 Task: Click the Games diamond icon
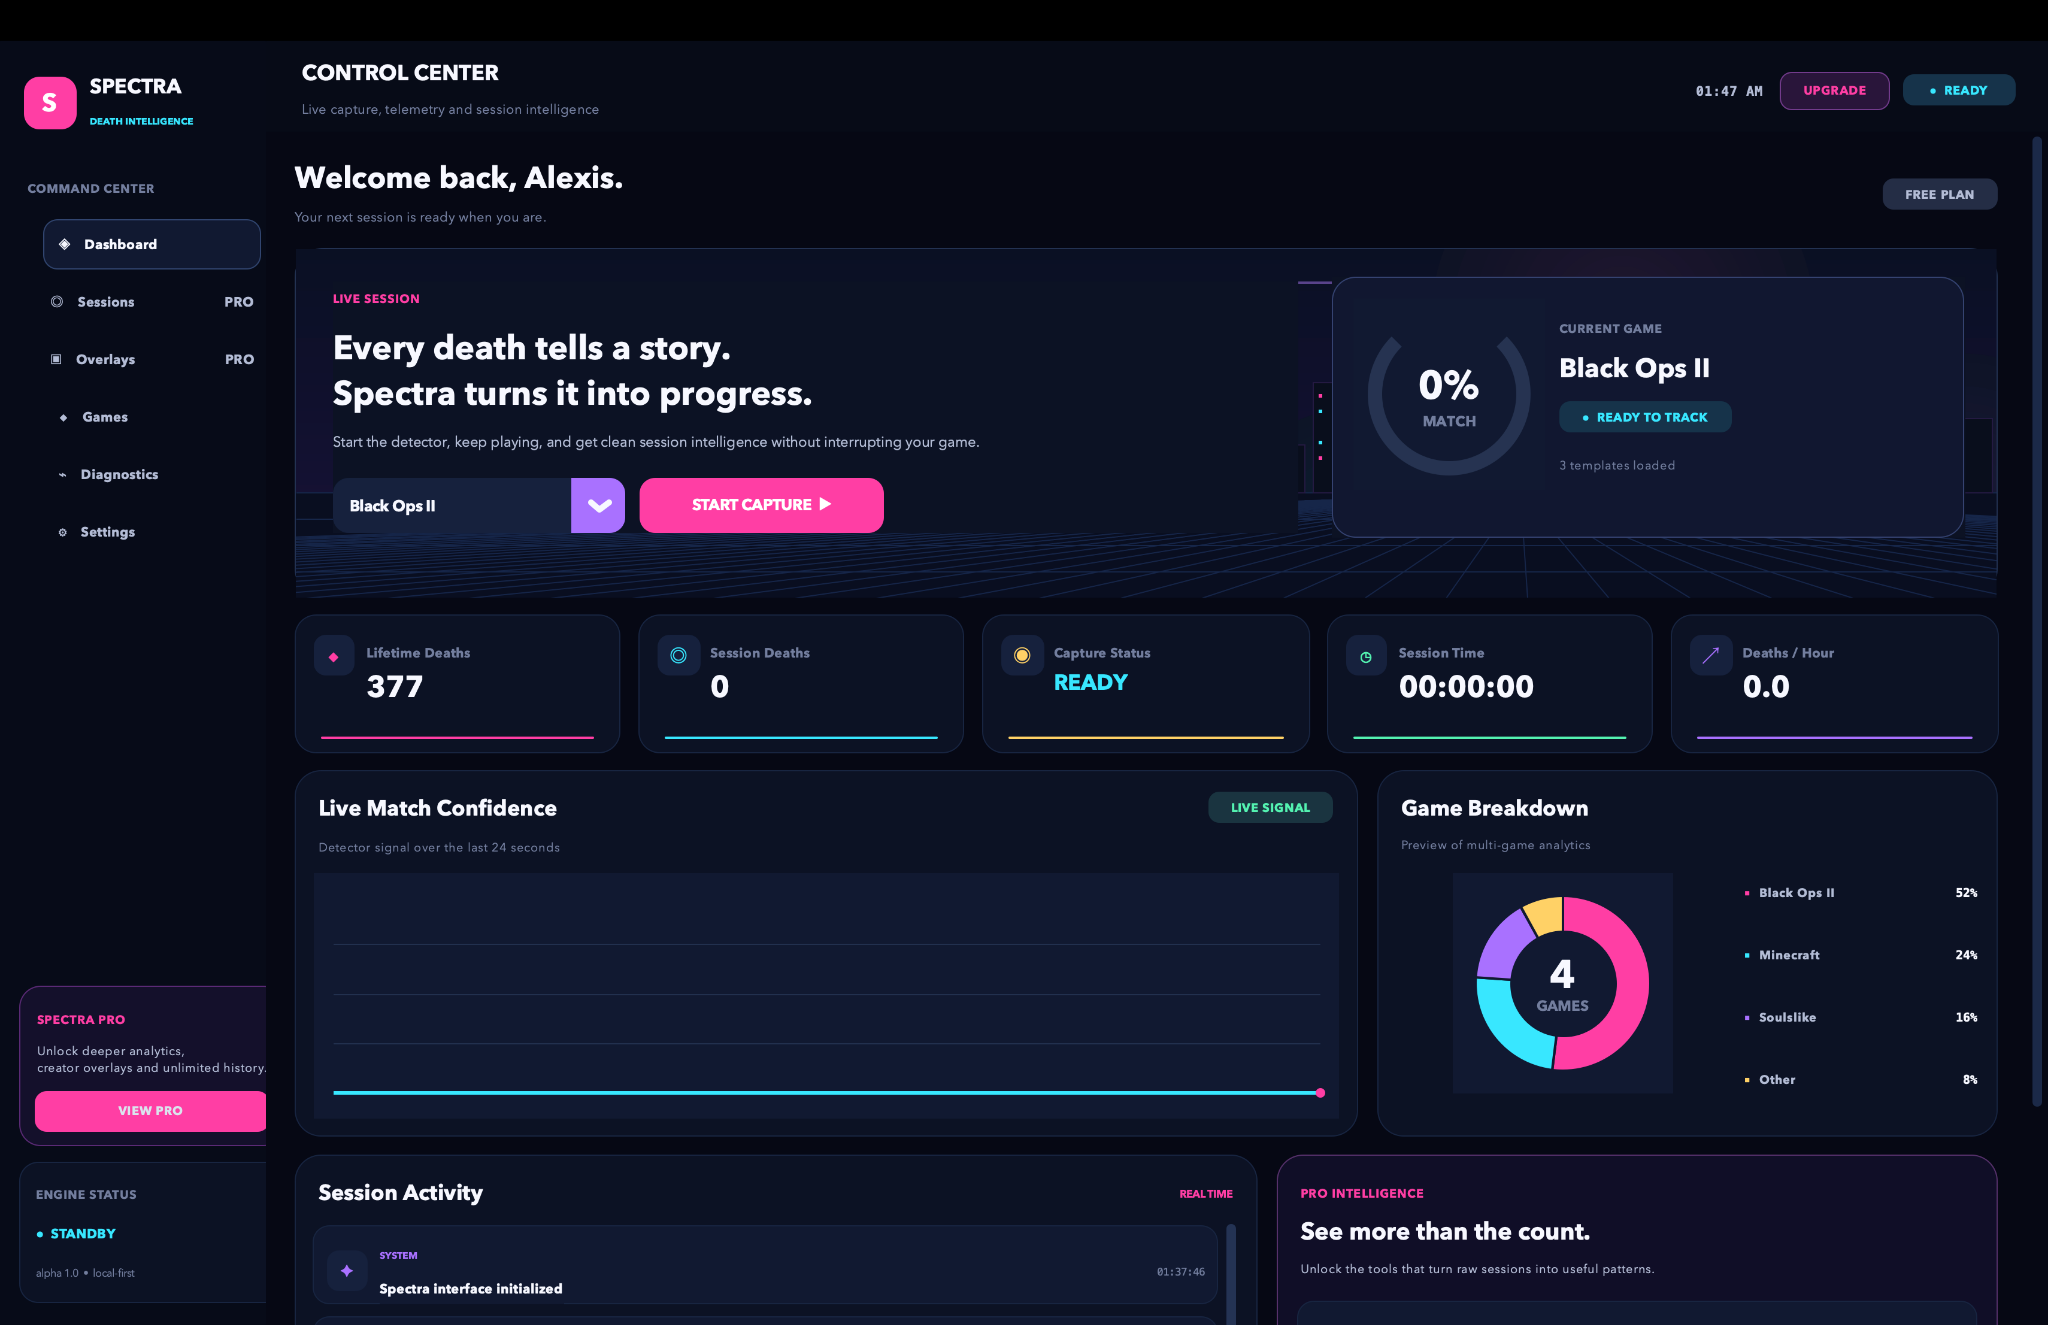point(63,417)
